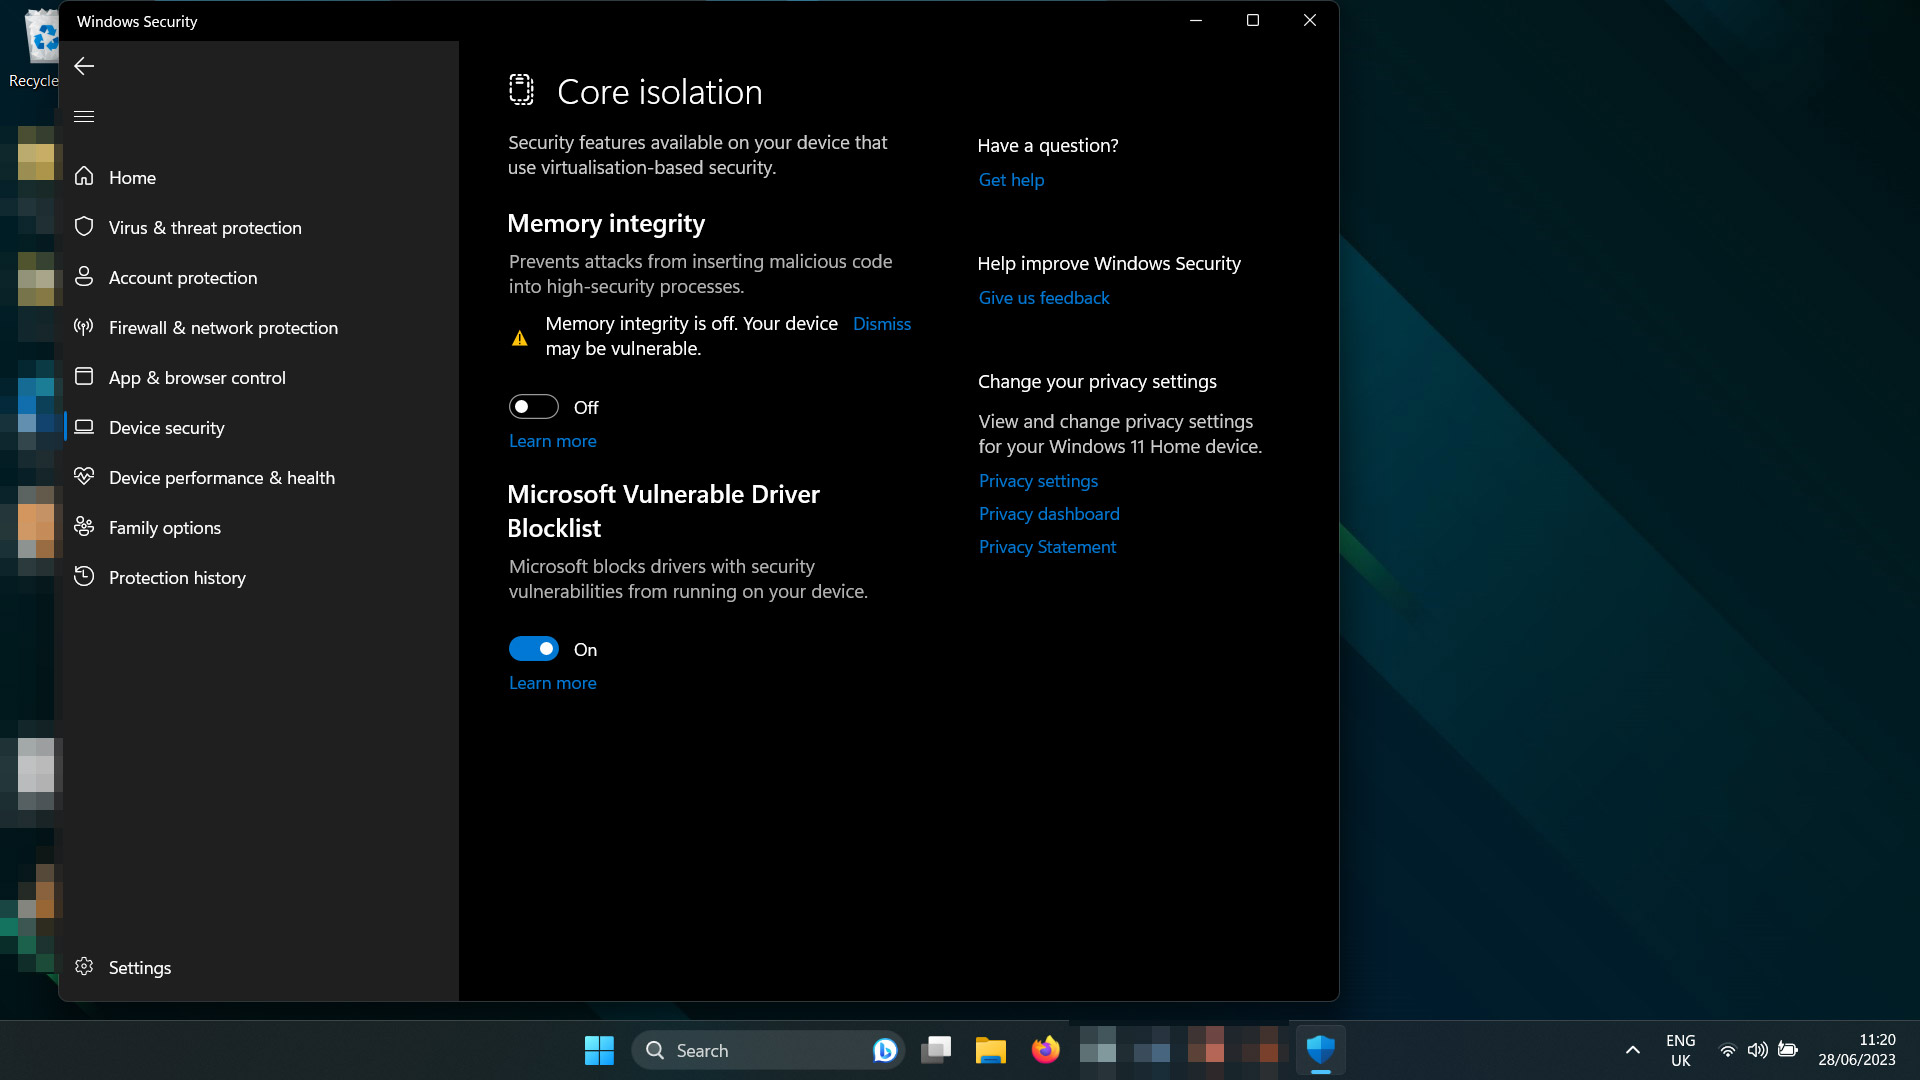
Task: Click the Device performance heart icon
Action: [x=84, y=476]
